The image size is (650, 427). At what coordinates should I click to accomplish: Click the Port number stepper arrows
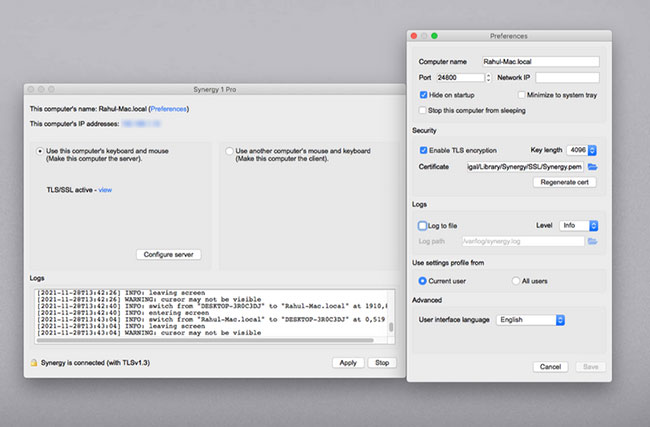point(488,77)
